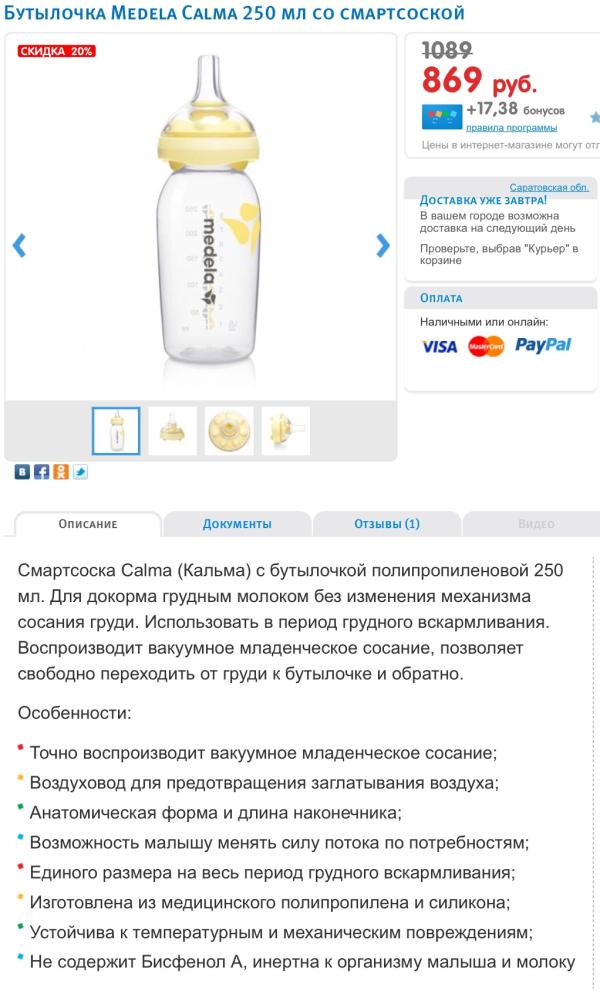This screenshot has height=993, width=600.
Task: Show next product image arrow
Action: tap(383, 246)
